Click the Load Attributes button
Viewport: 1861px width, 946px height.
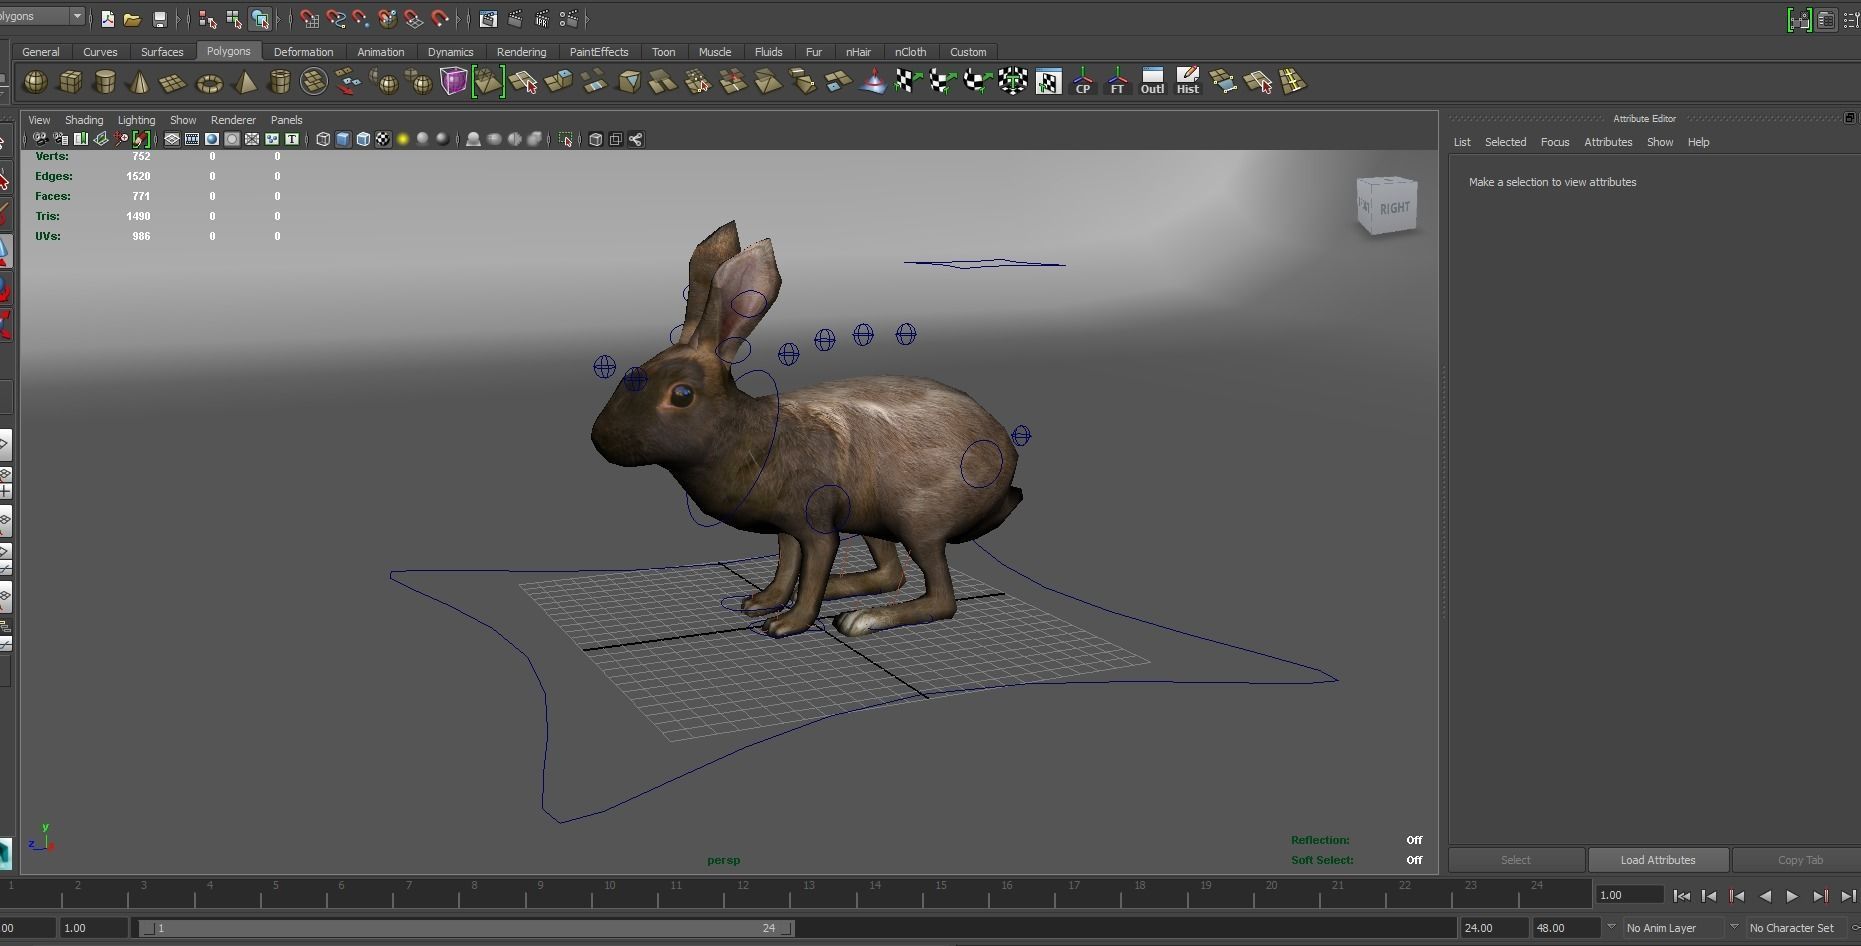click(x=1658, y=860)
